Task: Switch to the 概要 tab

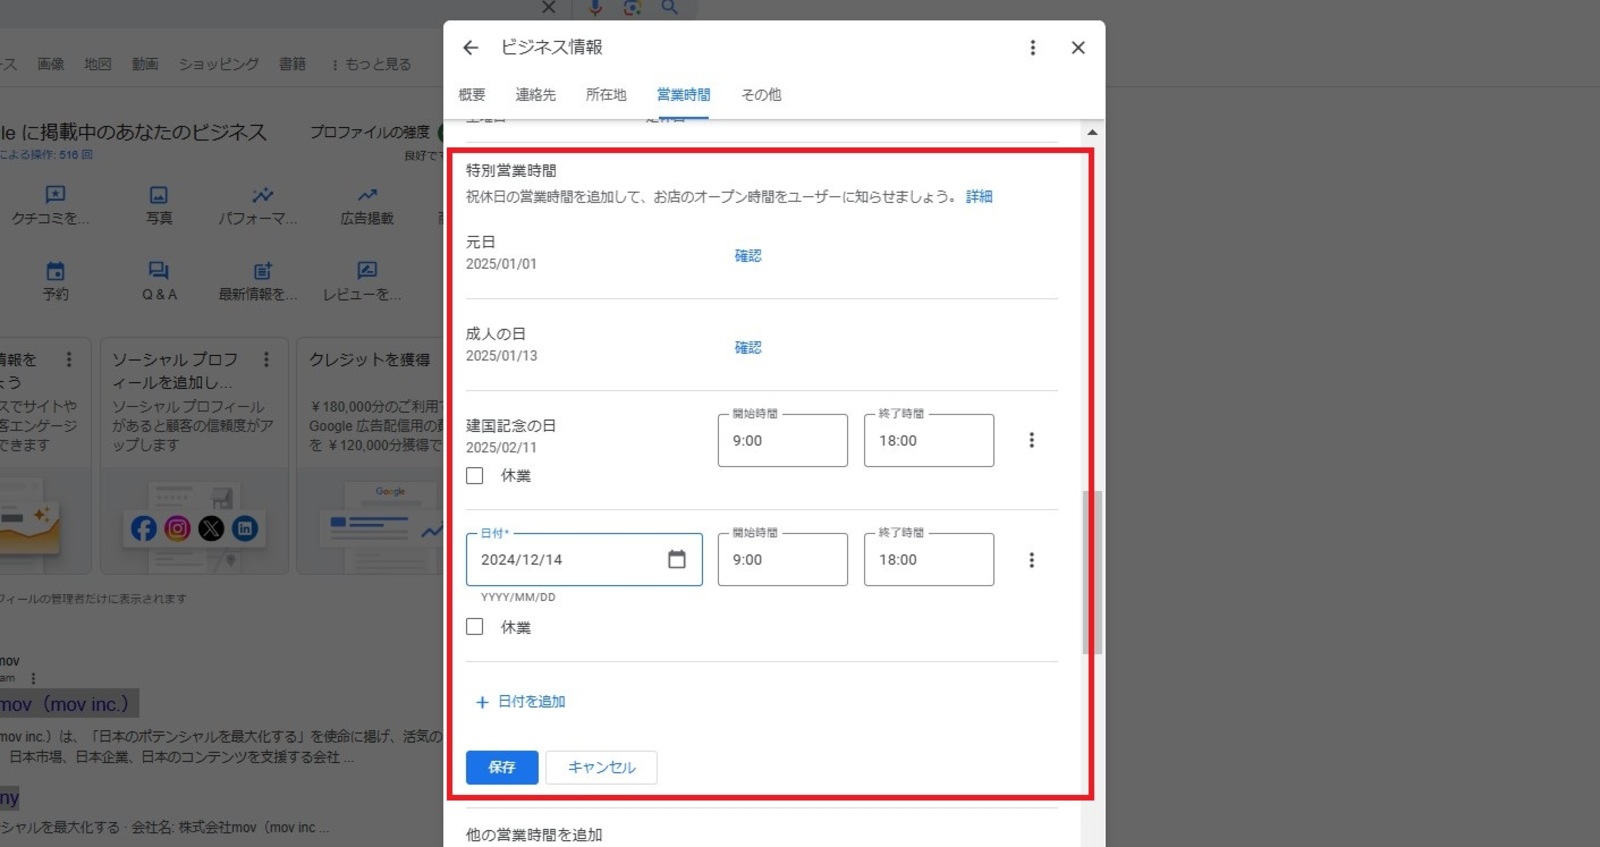Action: click(x=472, y=95)
